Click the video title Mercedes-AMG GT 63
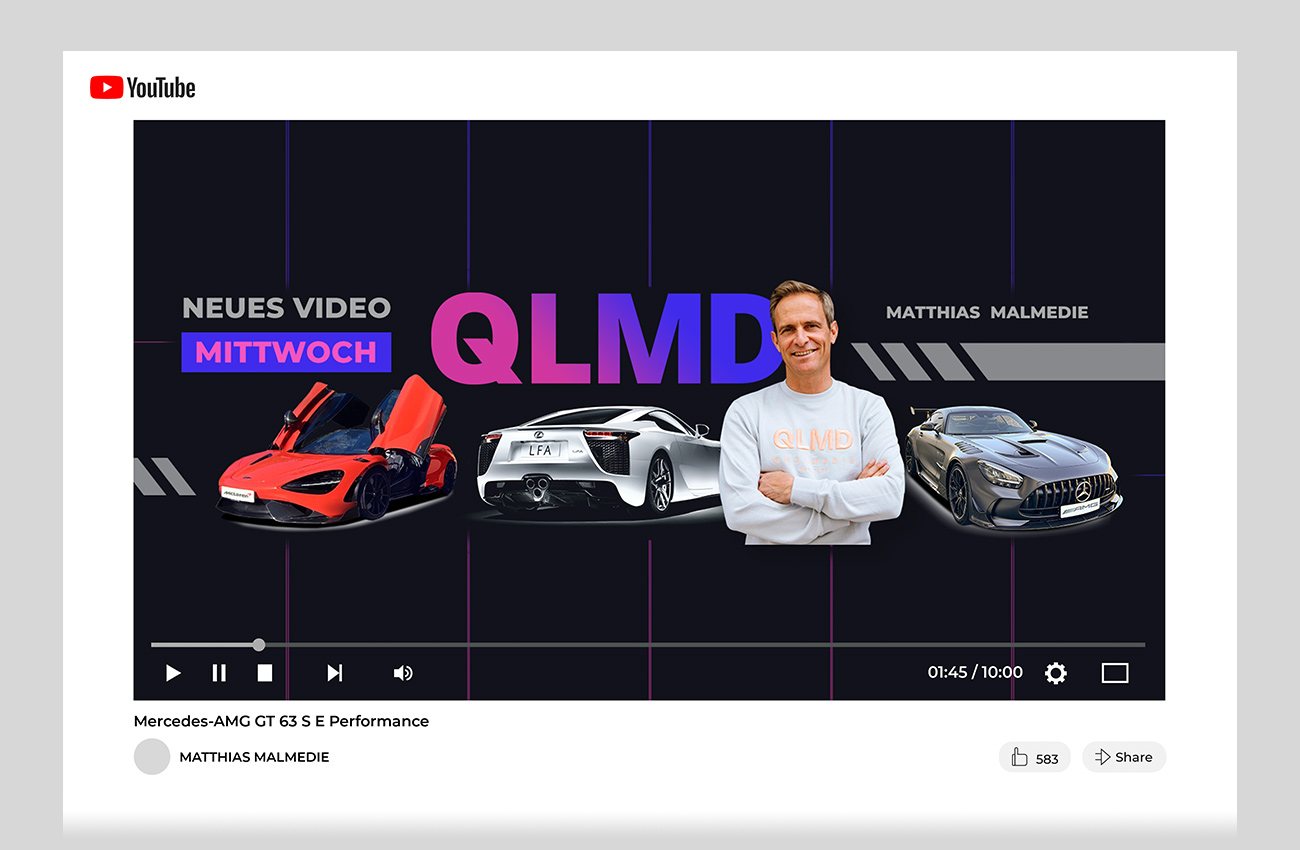 click(x=281, y=721)
